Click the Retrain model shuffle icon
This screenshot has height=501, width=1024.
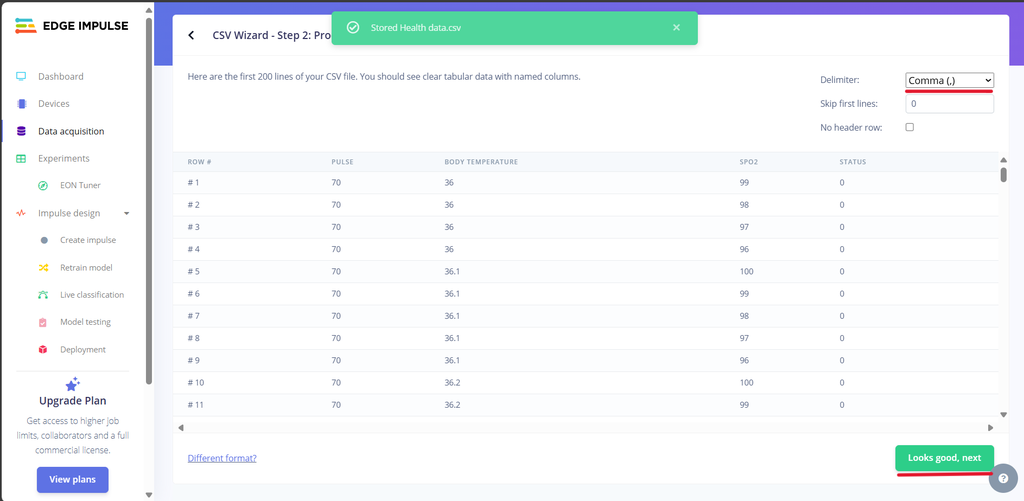pyautogui.click(x=43, y=268)
